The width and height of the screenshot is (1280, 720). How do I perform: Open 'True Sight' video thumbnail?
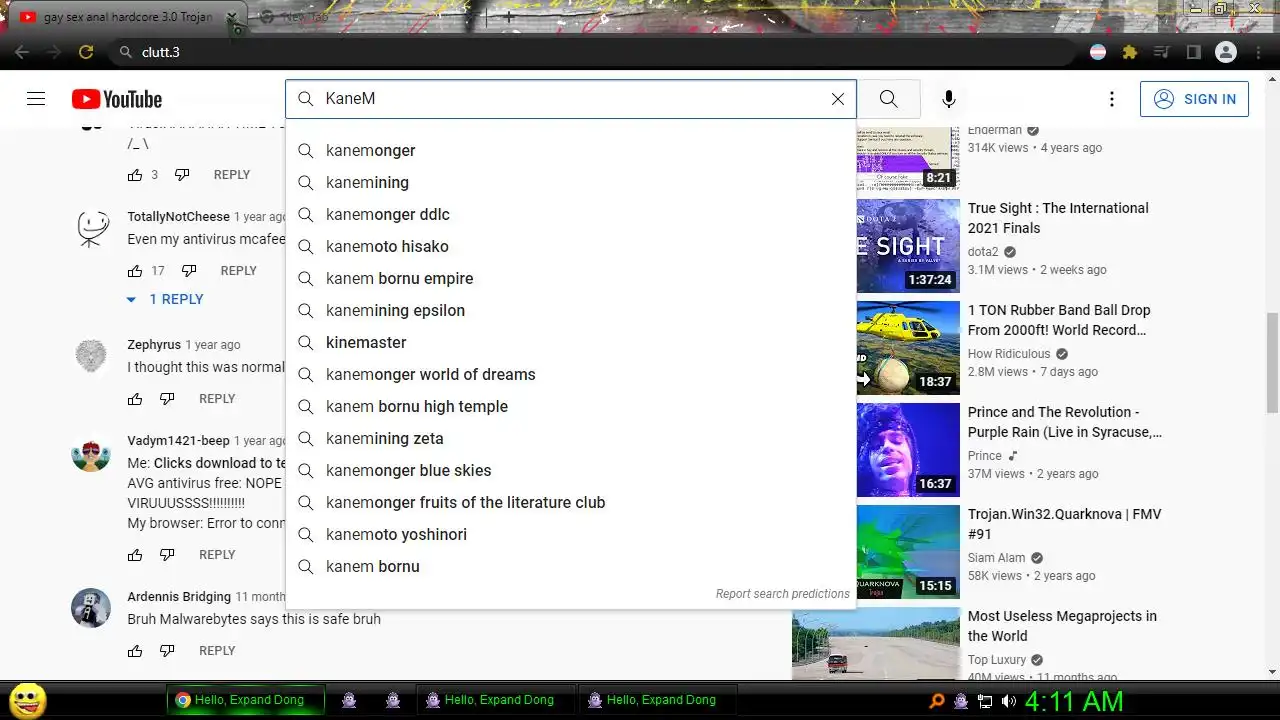908,246
